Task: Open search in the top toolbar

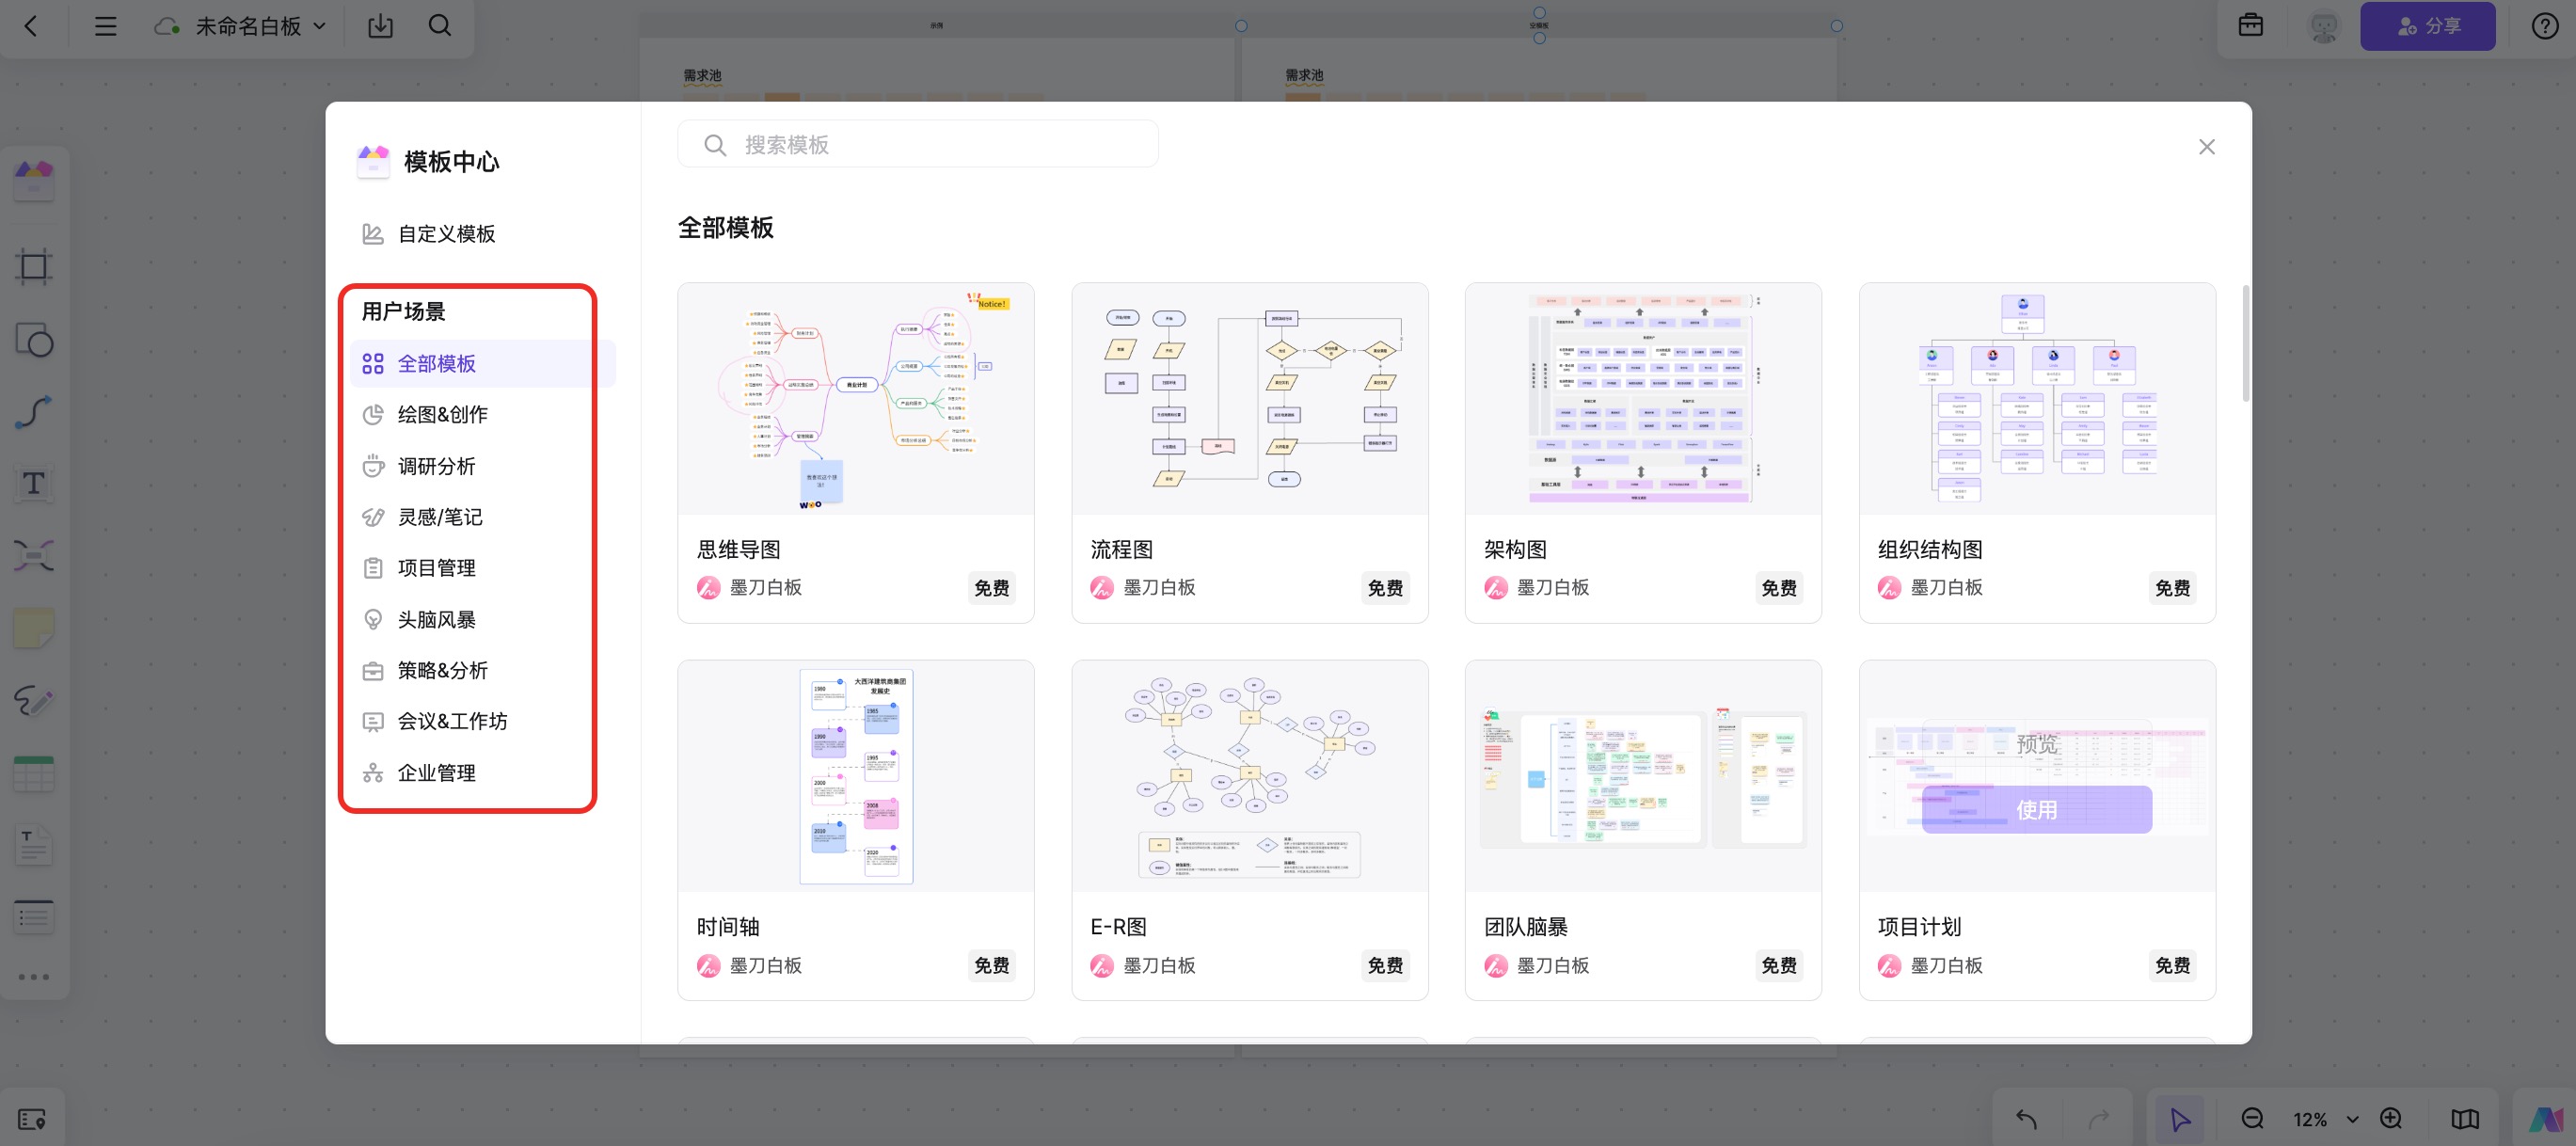Action: coord(440,26)
